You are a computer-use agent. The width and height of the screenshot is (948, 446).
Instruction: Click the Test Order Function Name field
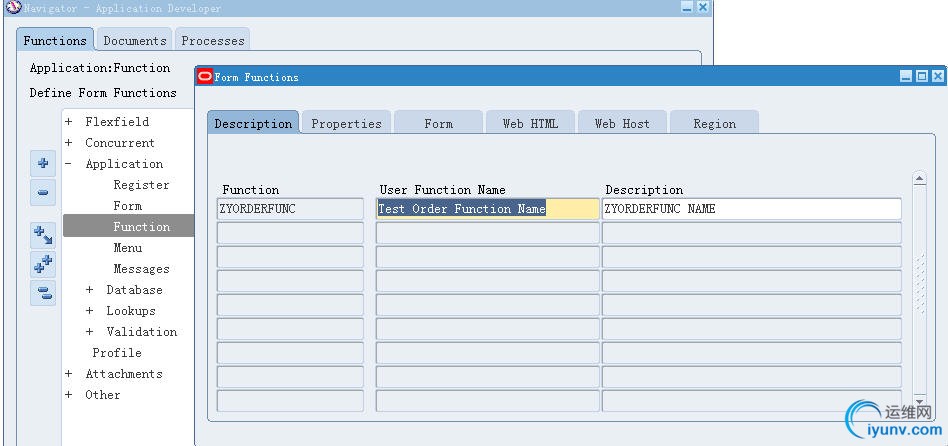(487, 209)
